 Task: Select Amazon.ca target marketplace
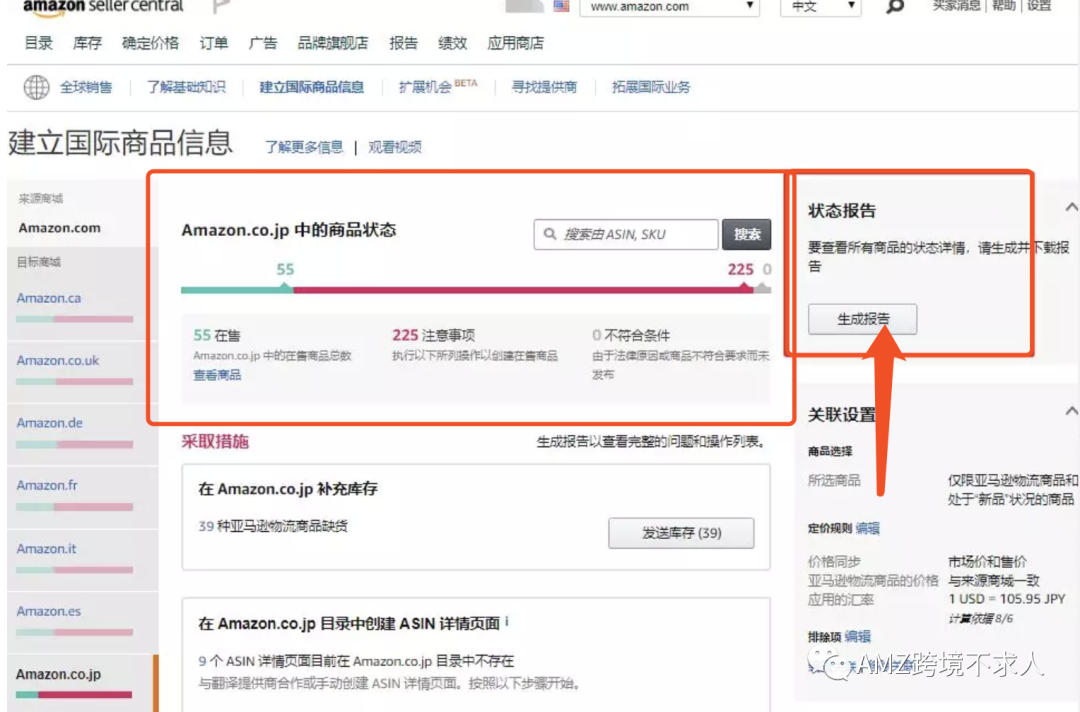[49, 298]
